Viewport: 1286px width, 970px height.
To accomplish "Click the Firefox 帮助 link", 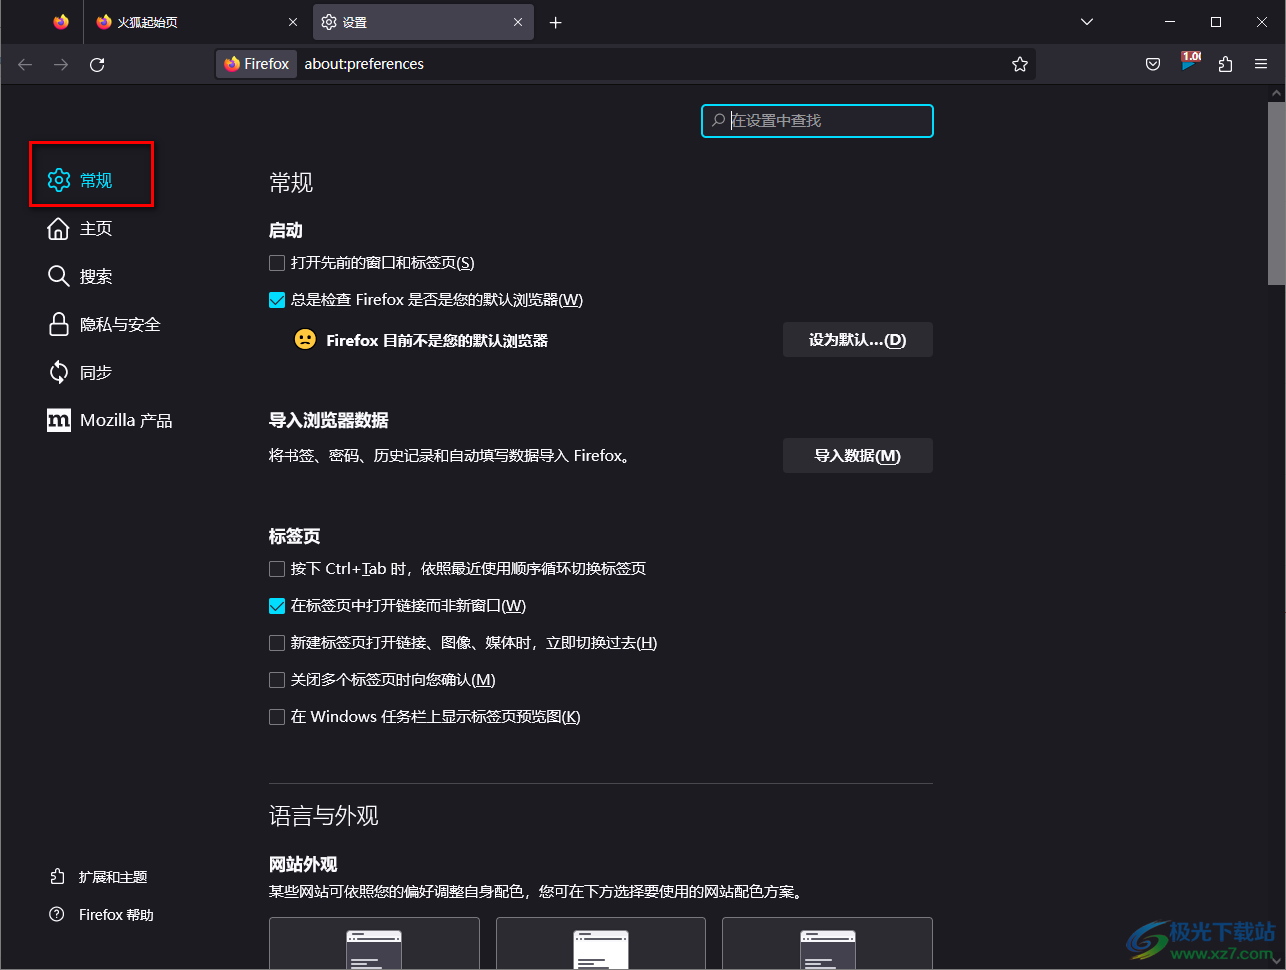I will click(x=102, y=915).
